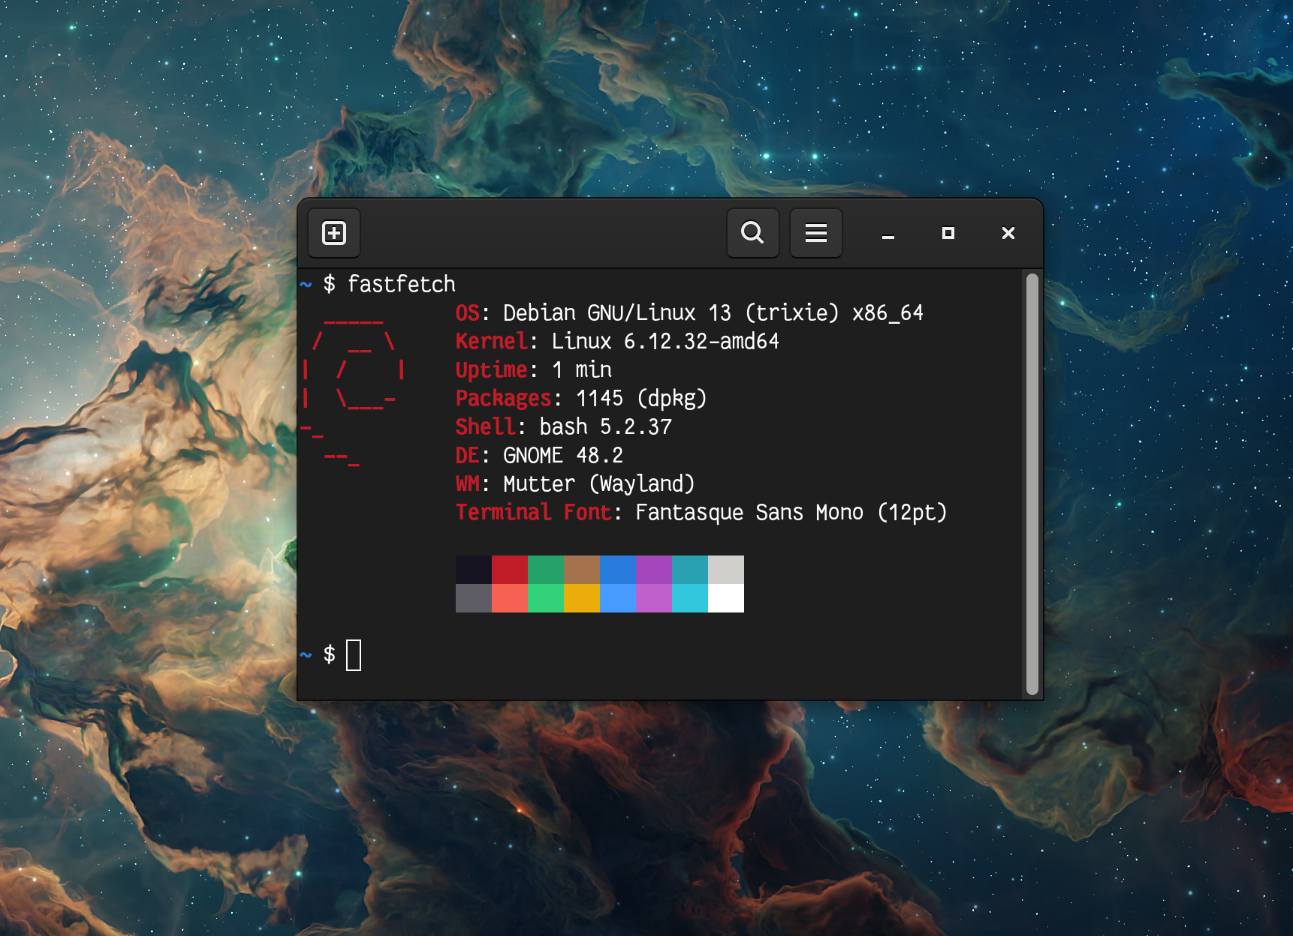
Task: Click the 'DE' label
Action: pos(467,455)
